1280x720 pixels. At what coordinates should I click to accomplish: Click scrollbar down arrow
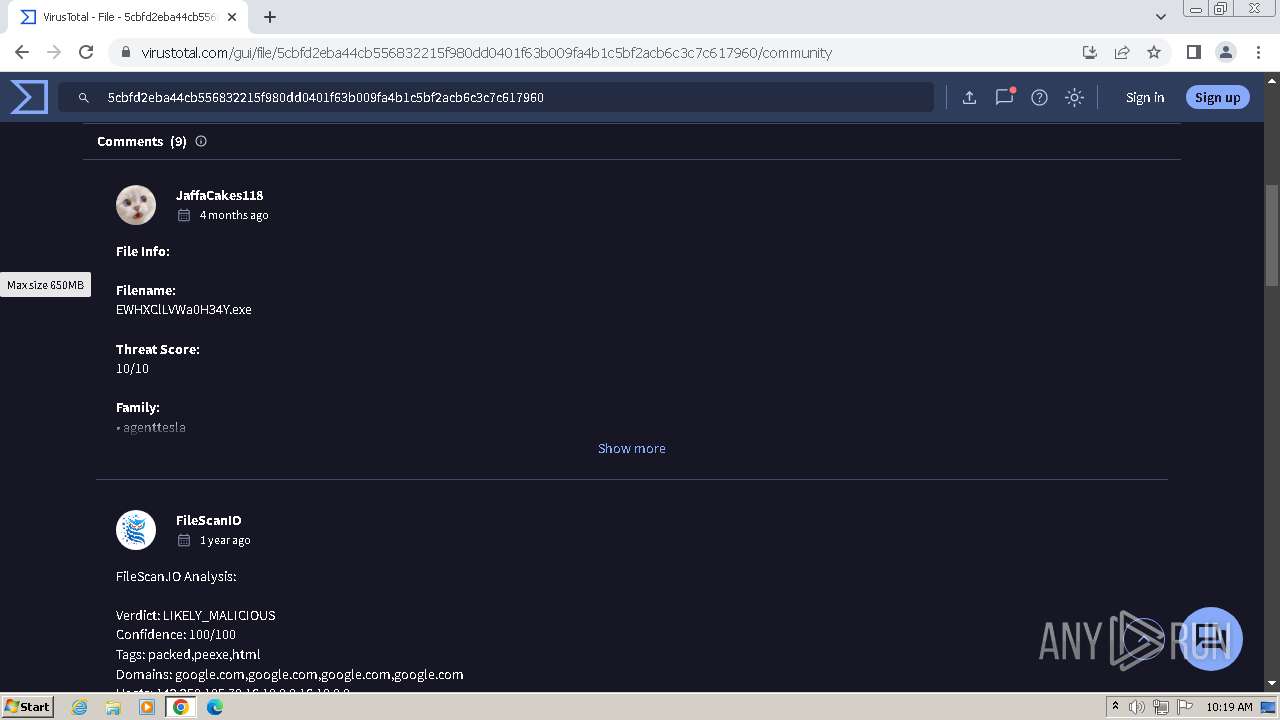pos(1272,683)
